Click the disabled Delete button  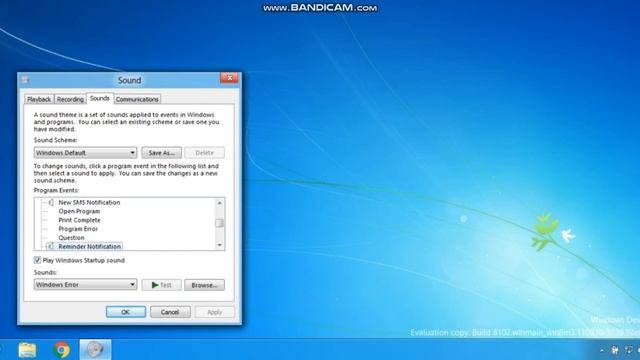204,153
